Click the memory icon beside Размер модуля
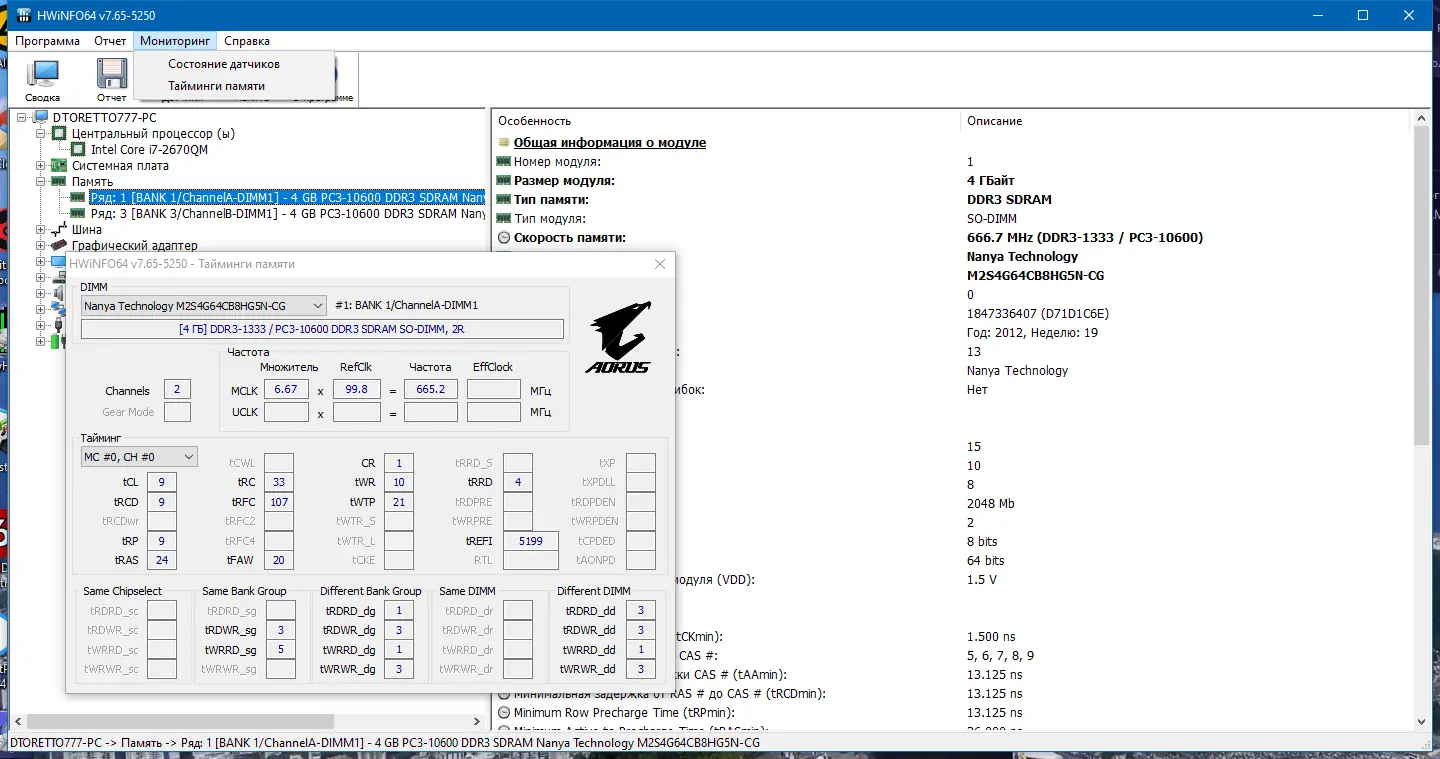 [x=504, y=181]
